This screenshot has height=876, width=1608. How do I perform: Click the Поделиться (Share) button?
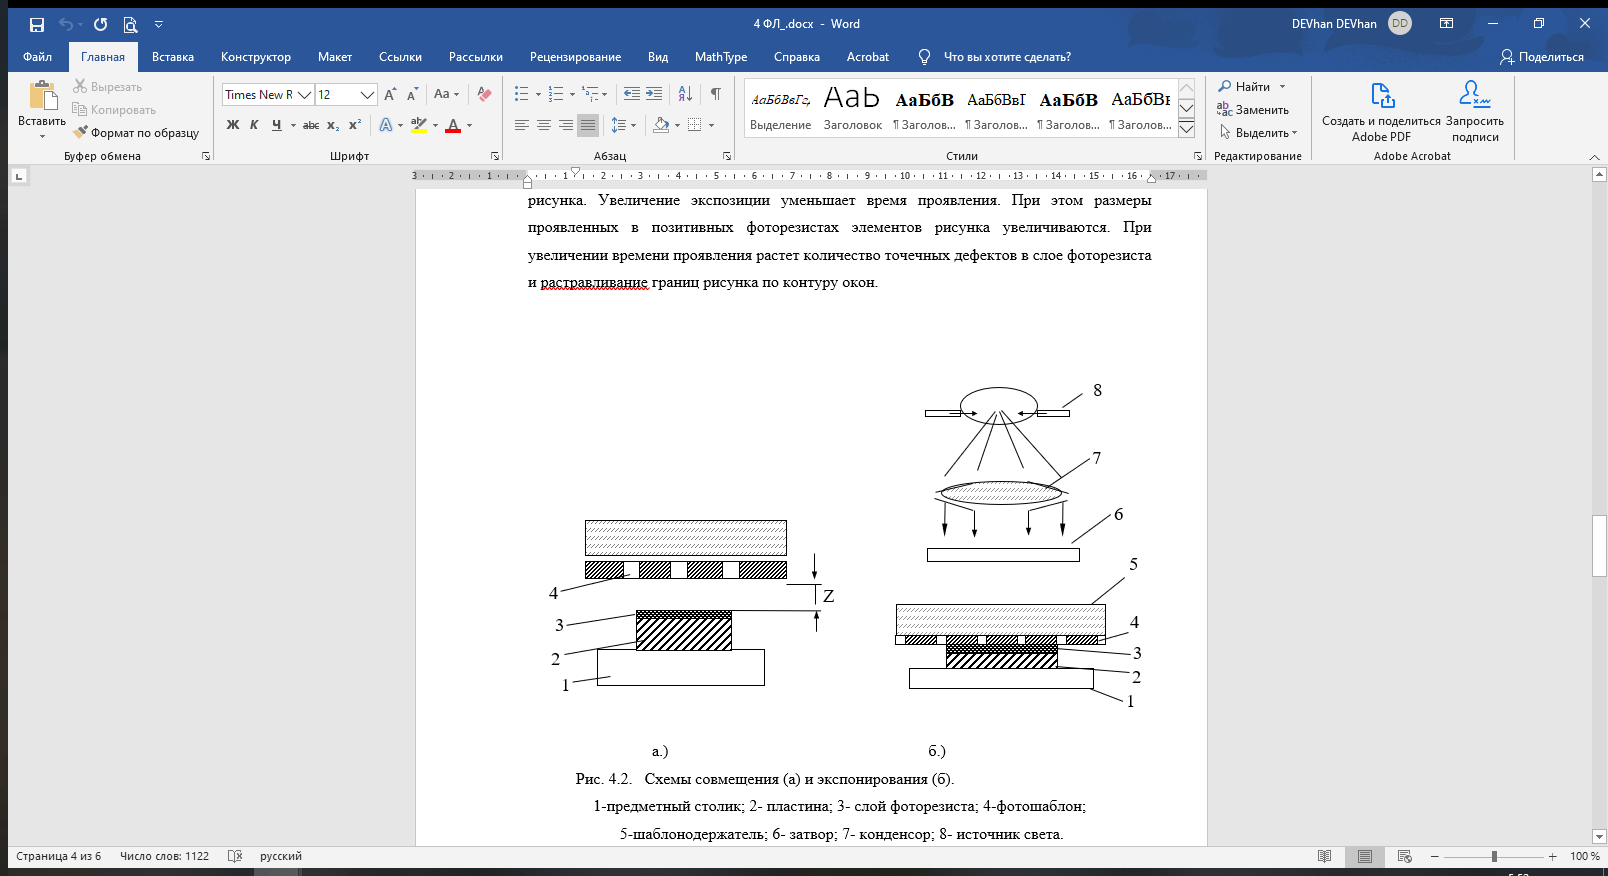1541,57
